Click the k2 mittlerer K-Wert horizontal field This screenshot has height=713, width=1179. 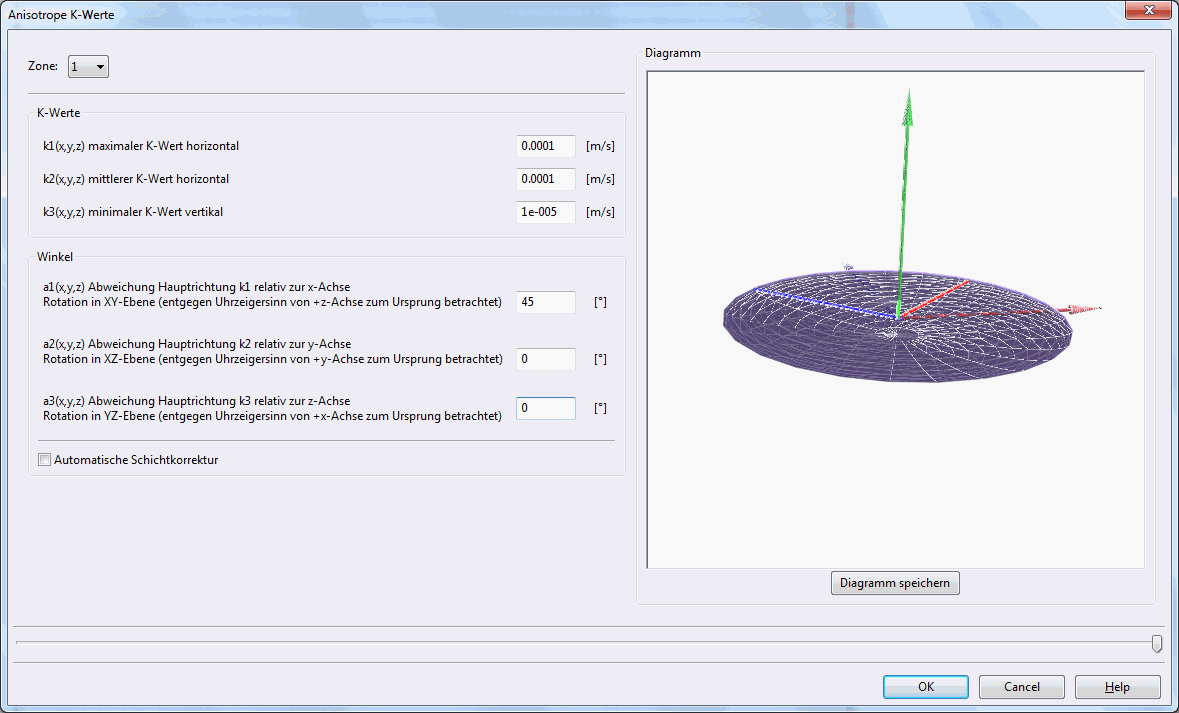pos(545,179)
